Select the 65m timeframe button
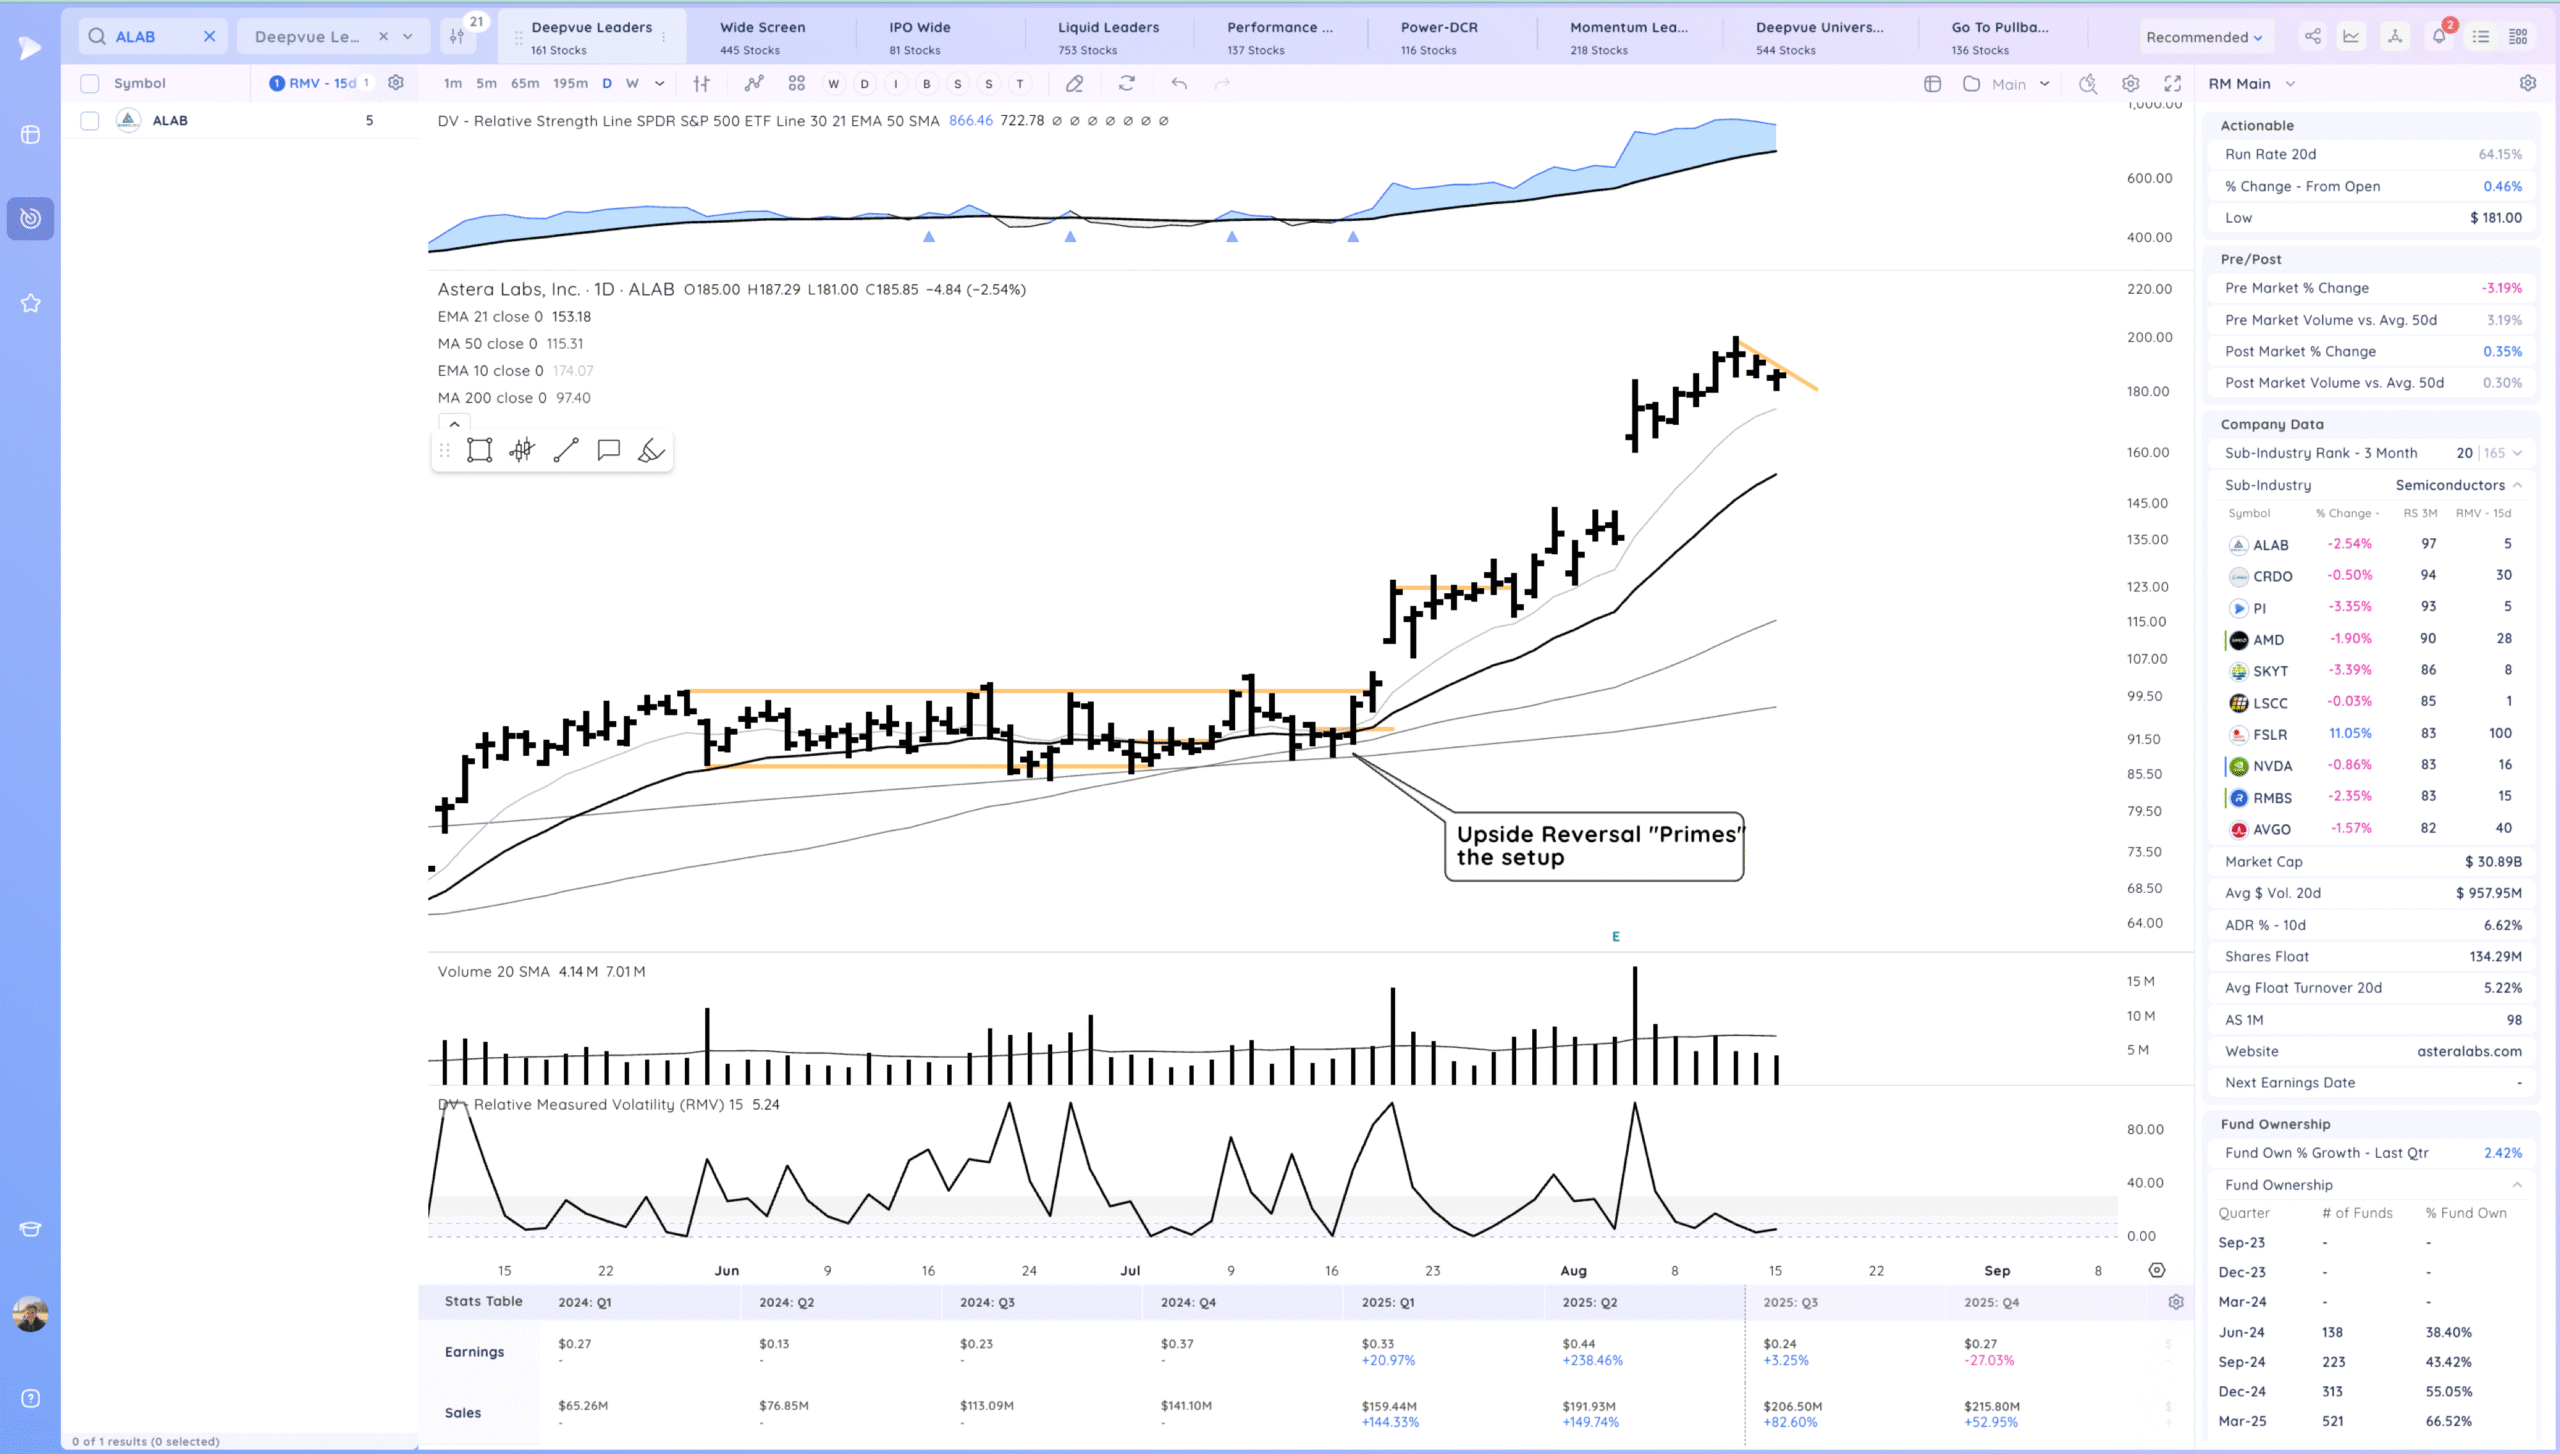 pyautogui.click(x=525, y=84)
